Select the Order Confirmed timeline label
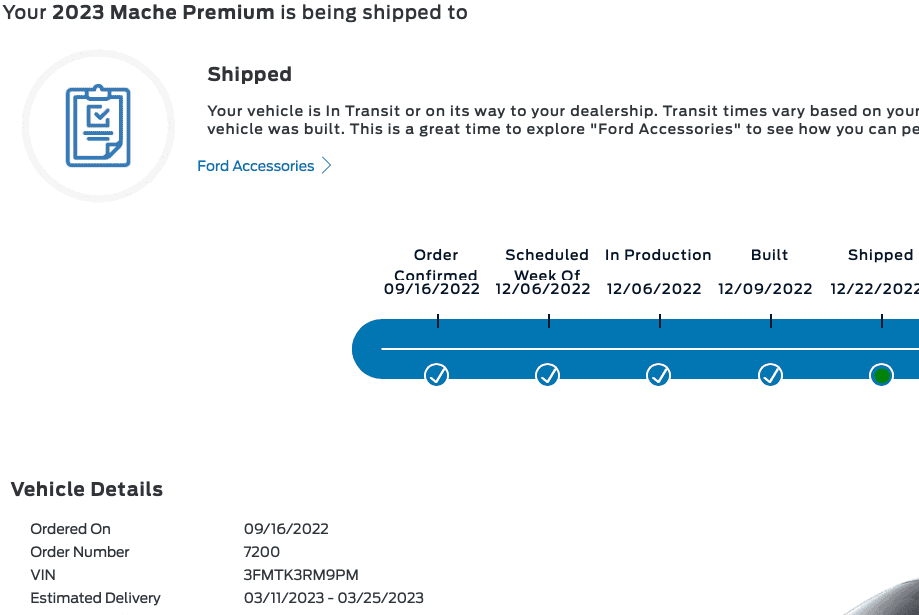This screenshot has width=919, height=615. tap(436, 264)
